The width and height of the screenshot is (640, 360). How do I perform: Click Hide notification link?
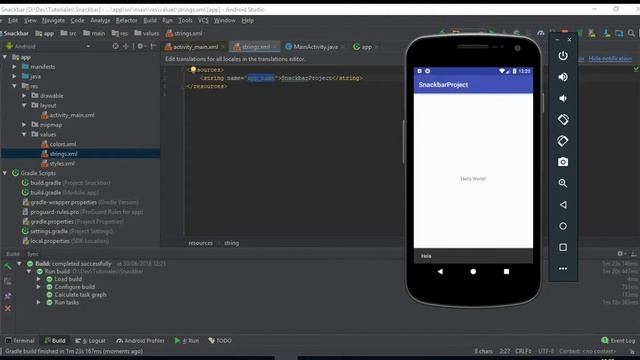click(610, 59)
